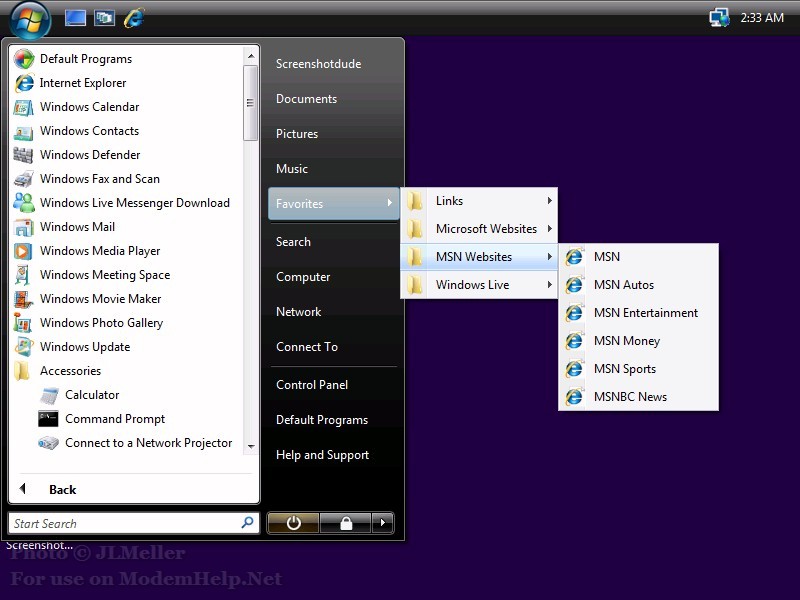Open Windows Movie Maker
Screen dimensions: 800x600
(x=100, y=299)
